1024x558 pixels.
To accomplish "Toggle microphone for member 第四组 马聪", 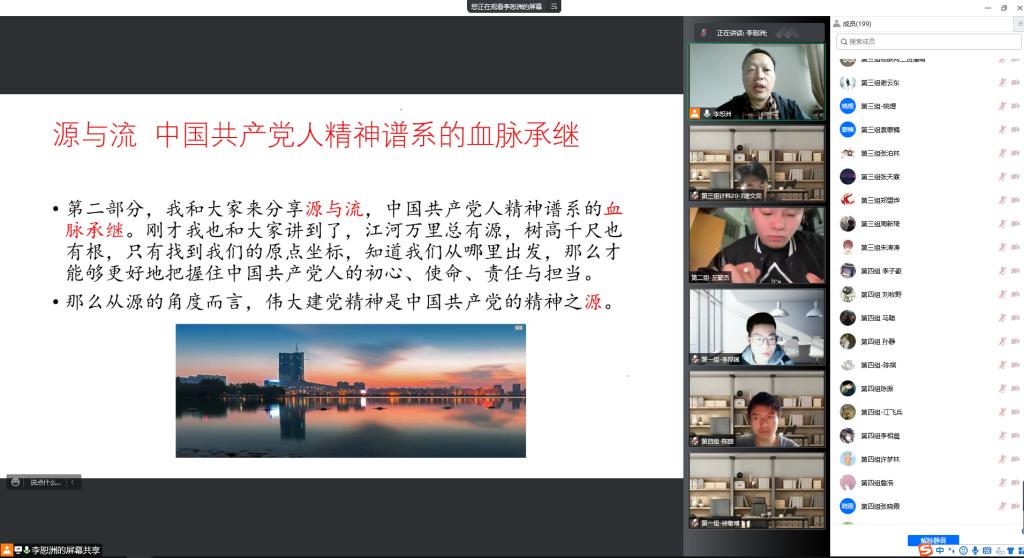I will tap(1001, 317).
